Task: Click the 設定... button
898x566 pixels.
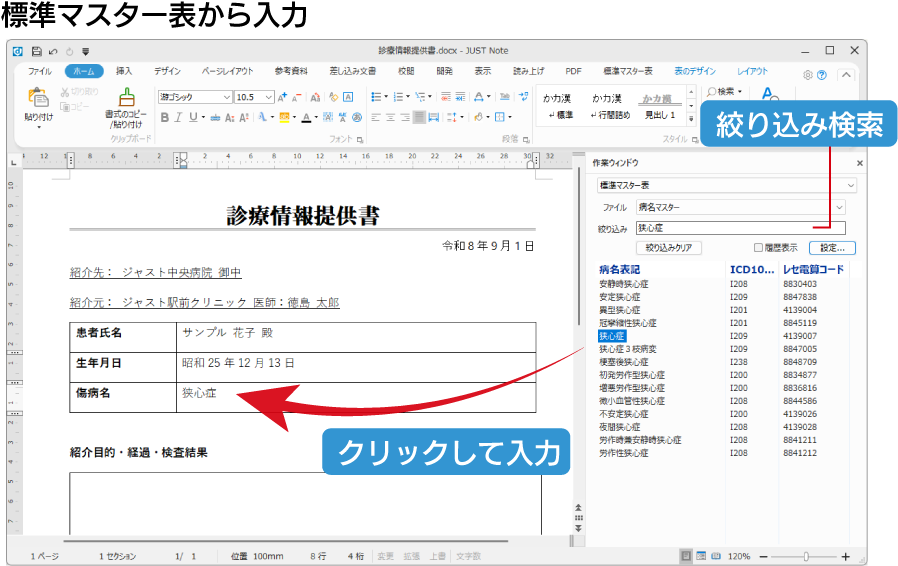Action: 832,247
